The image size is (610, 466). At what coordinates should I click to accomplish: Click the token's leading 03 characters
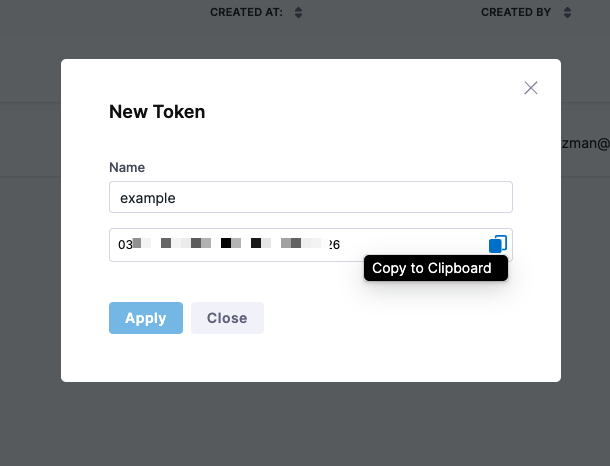[125, 245]
